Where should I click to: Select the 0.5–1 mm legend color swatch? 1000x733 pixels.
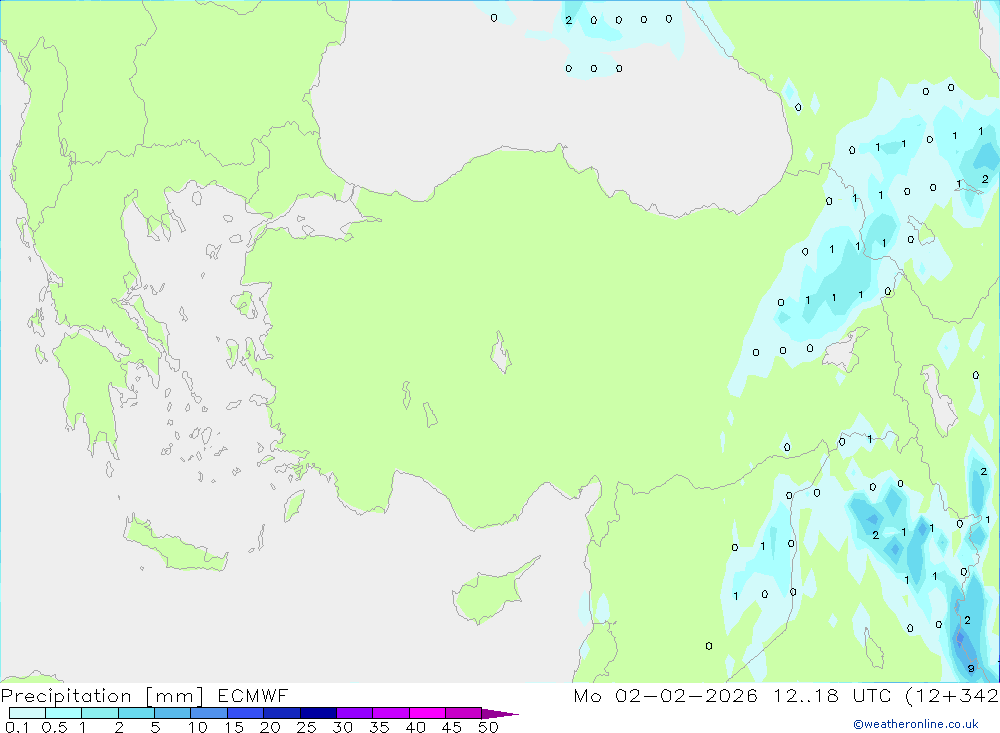pyautogui.click(x=63, y=713)
